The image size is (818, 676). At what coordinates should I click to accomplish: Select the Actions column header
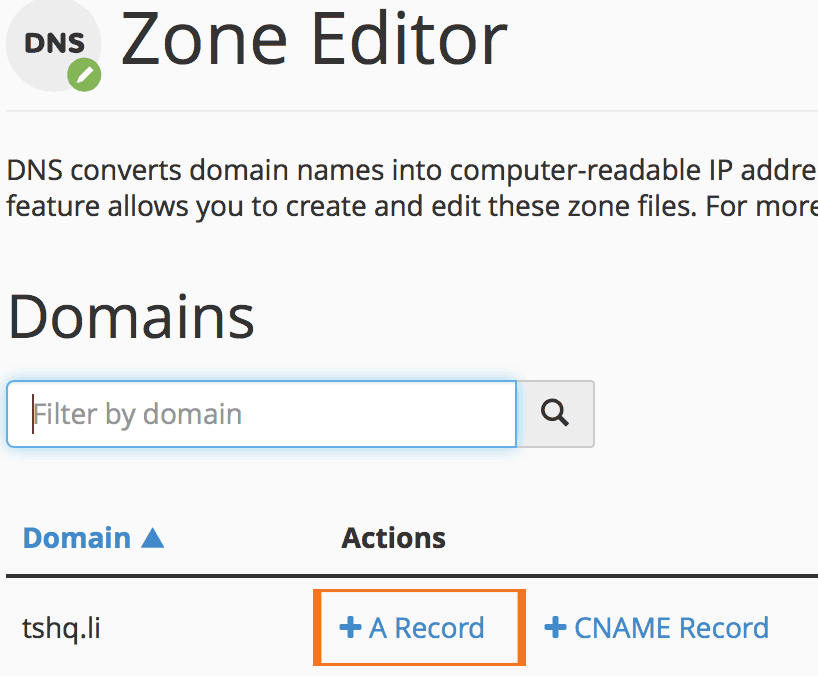[x=393, y=538]
